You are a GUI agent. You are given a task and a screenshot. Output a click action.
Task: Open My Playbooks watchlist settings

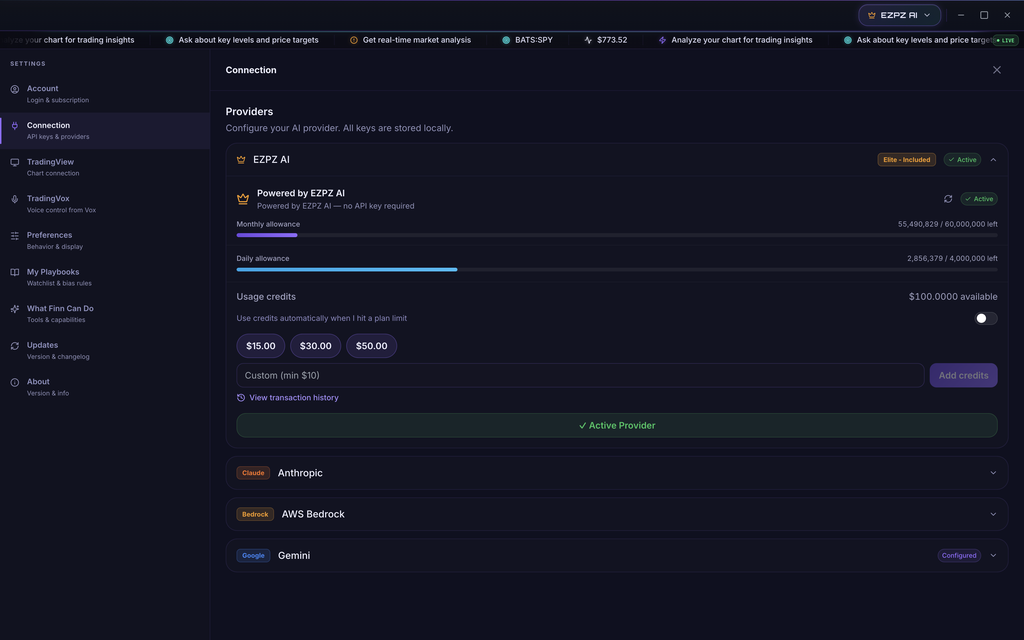[x=104, y=277]
